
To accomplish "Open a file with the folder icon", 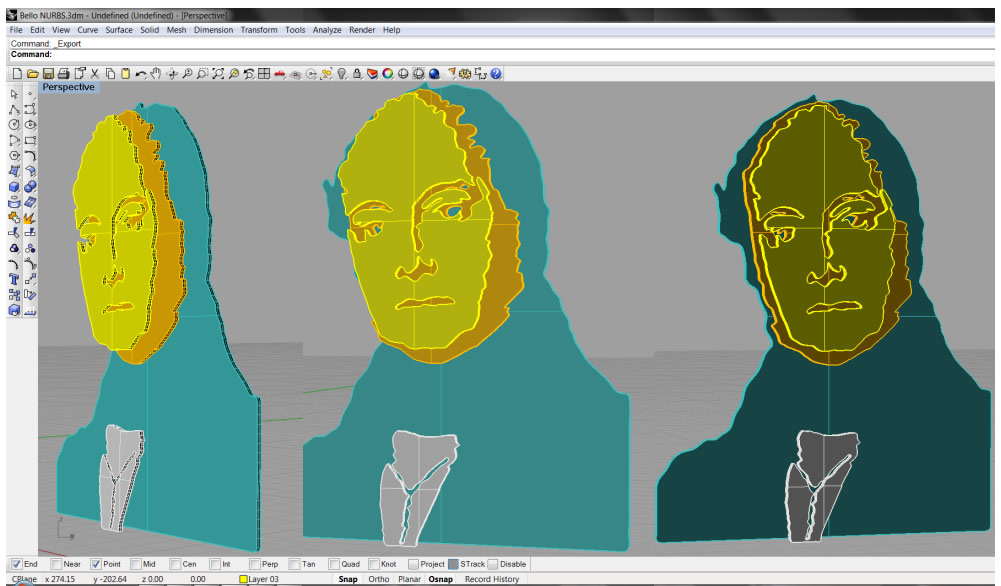I will [33, 74].
